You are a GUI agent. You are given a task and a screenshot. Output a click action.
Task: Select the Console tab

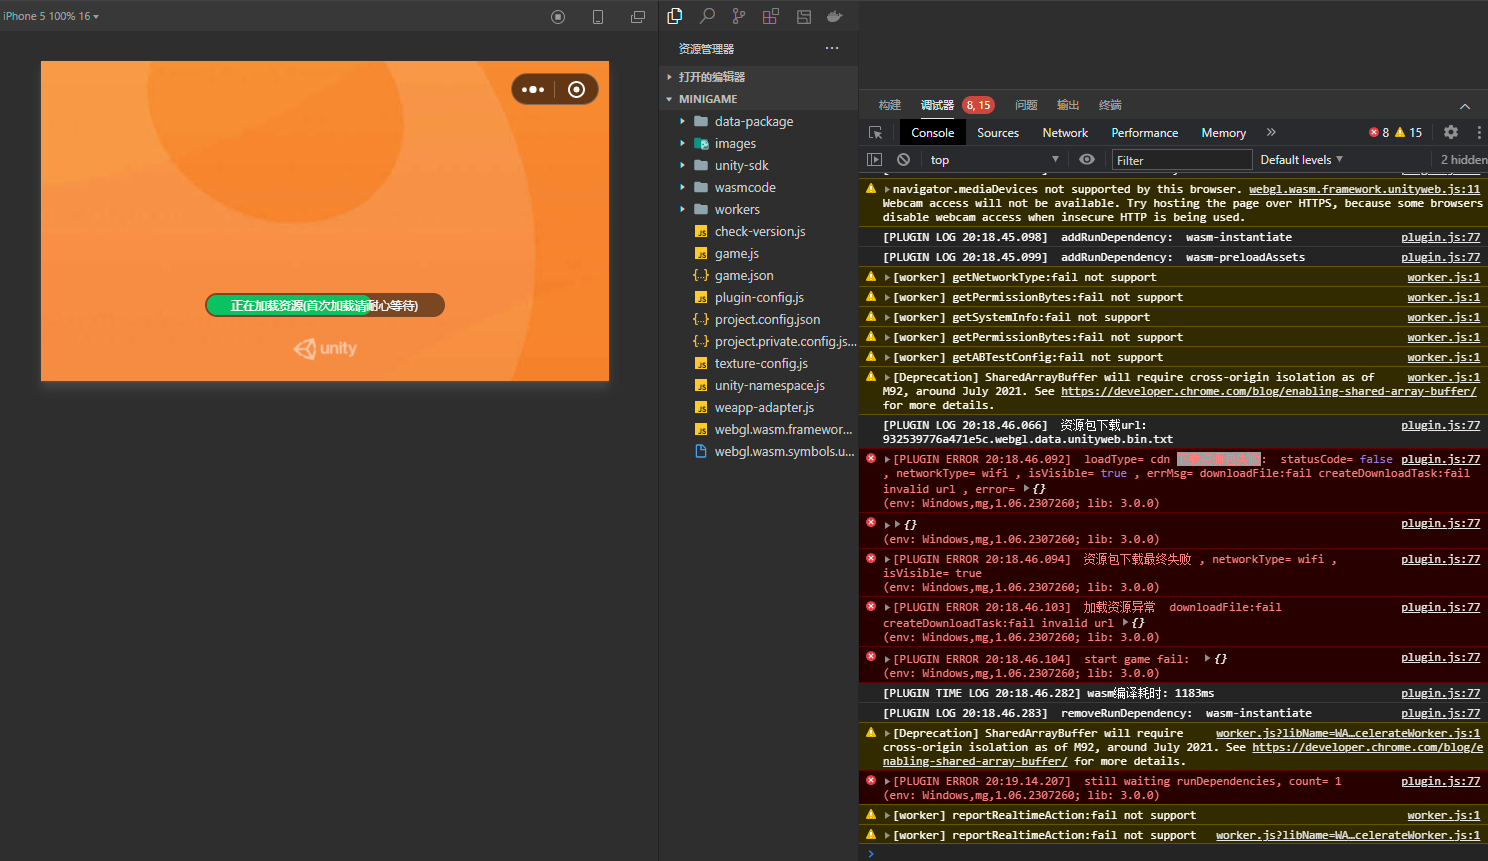[x=932, y=132]
